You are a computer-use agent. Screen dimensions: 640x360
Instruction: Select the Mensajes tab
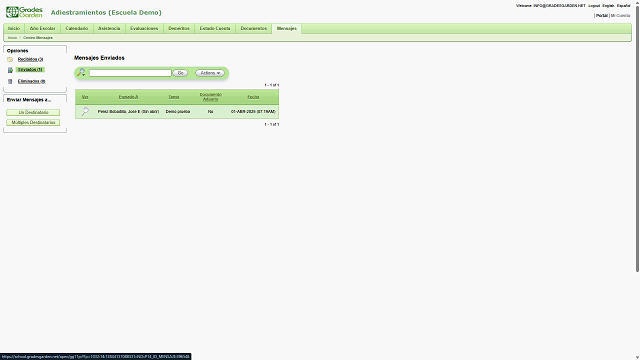pos(287,29)
